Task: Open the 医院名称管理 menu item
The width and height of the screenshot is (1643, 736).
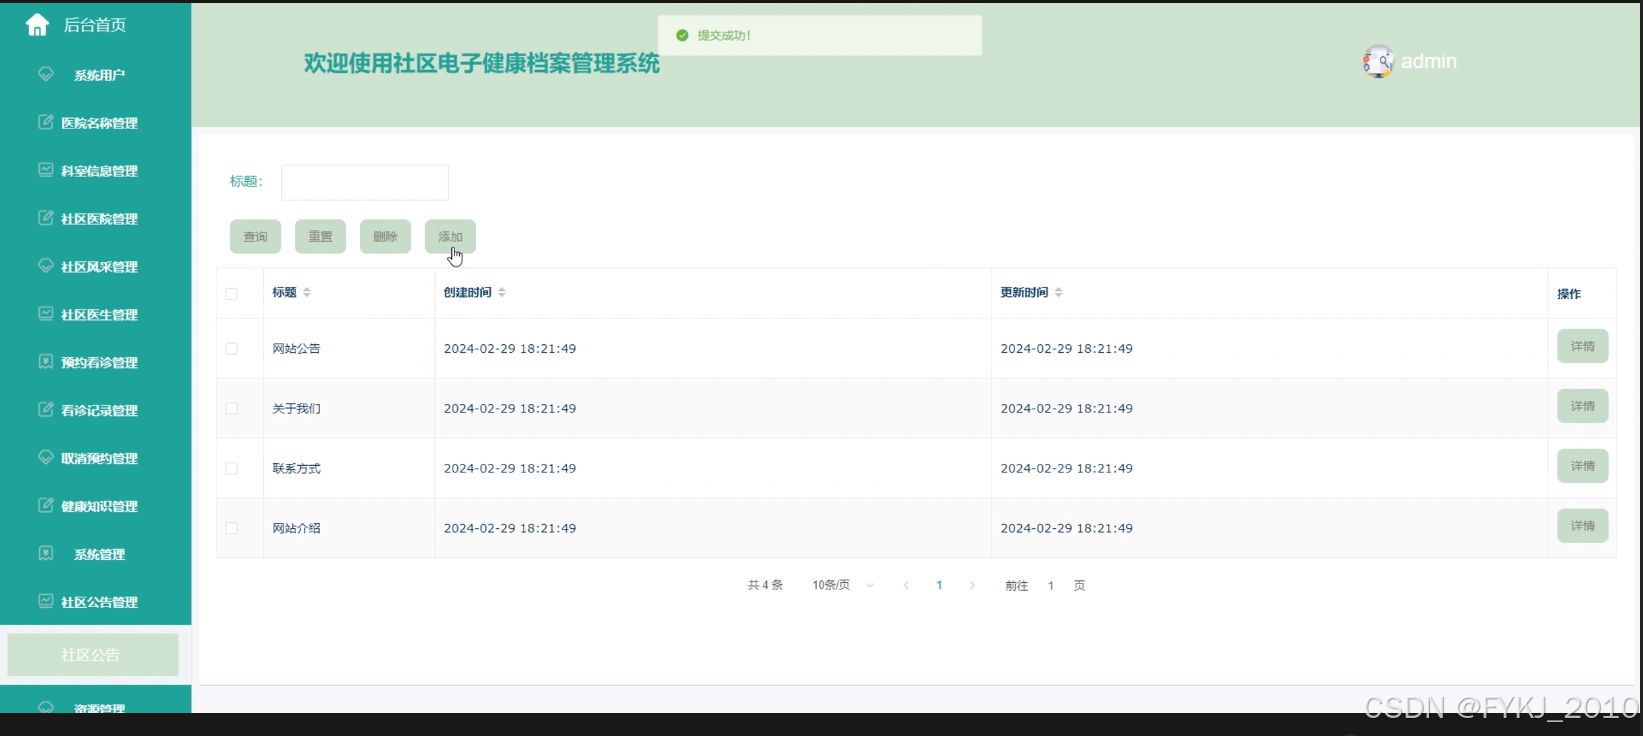Action: click(96, 123)
